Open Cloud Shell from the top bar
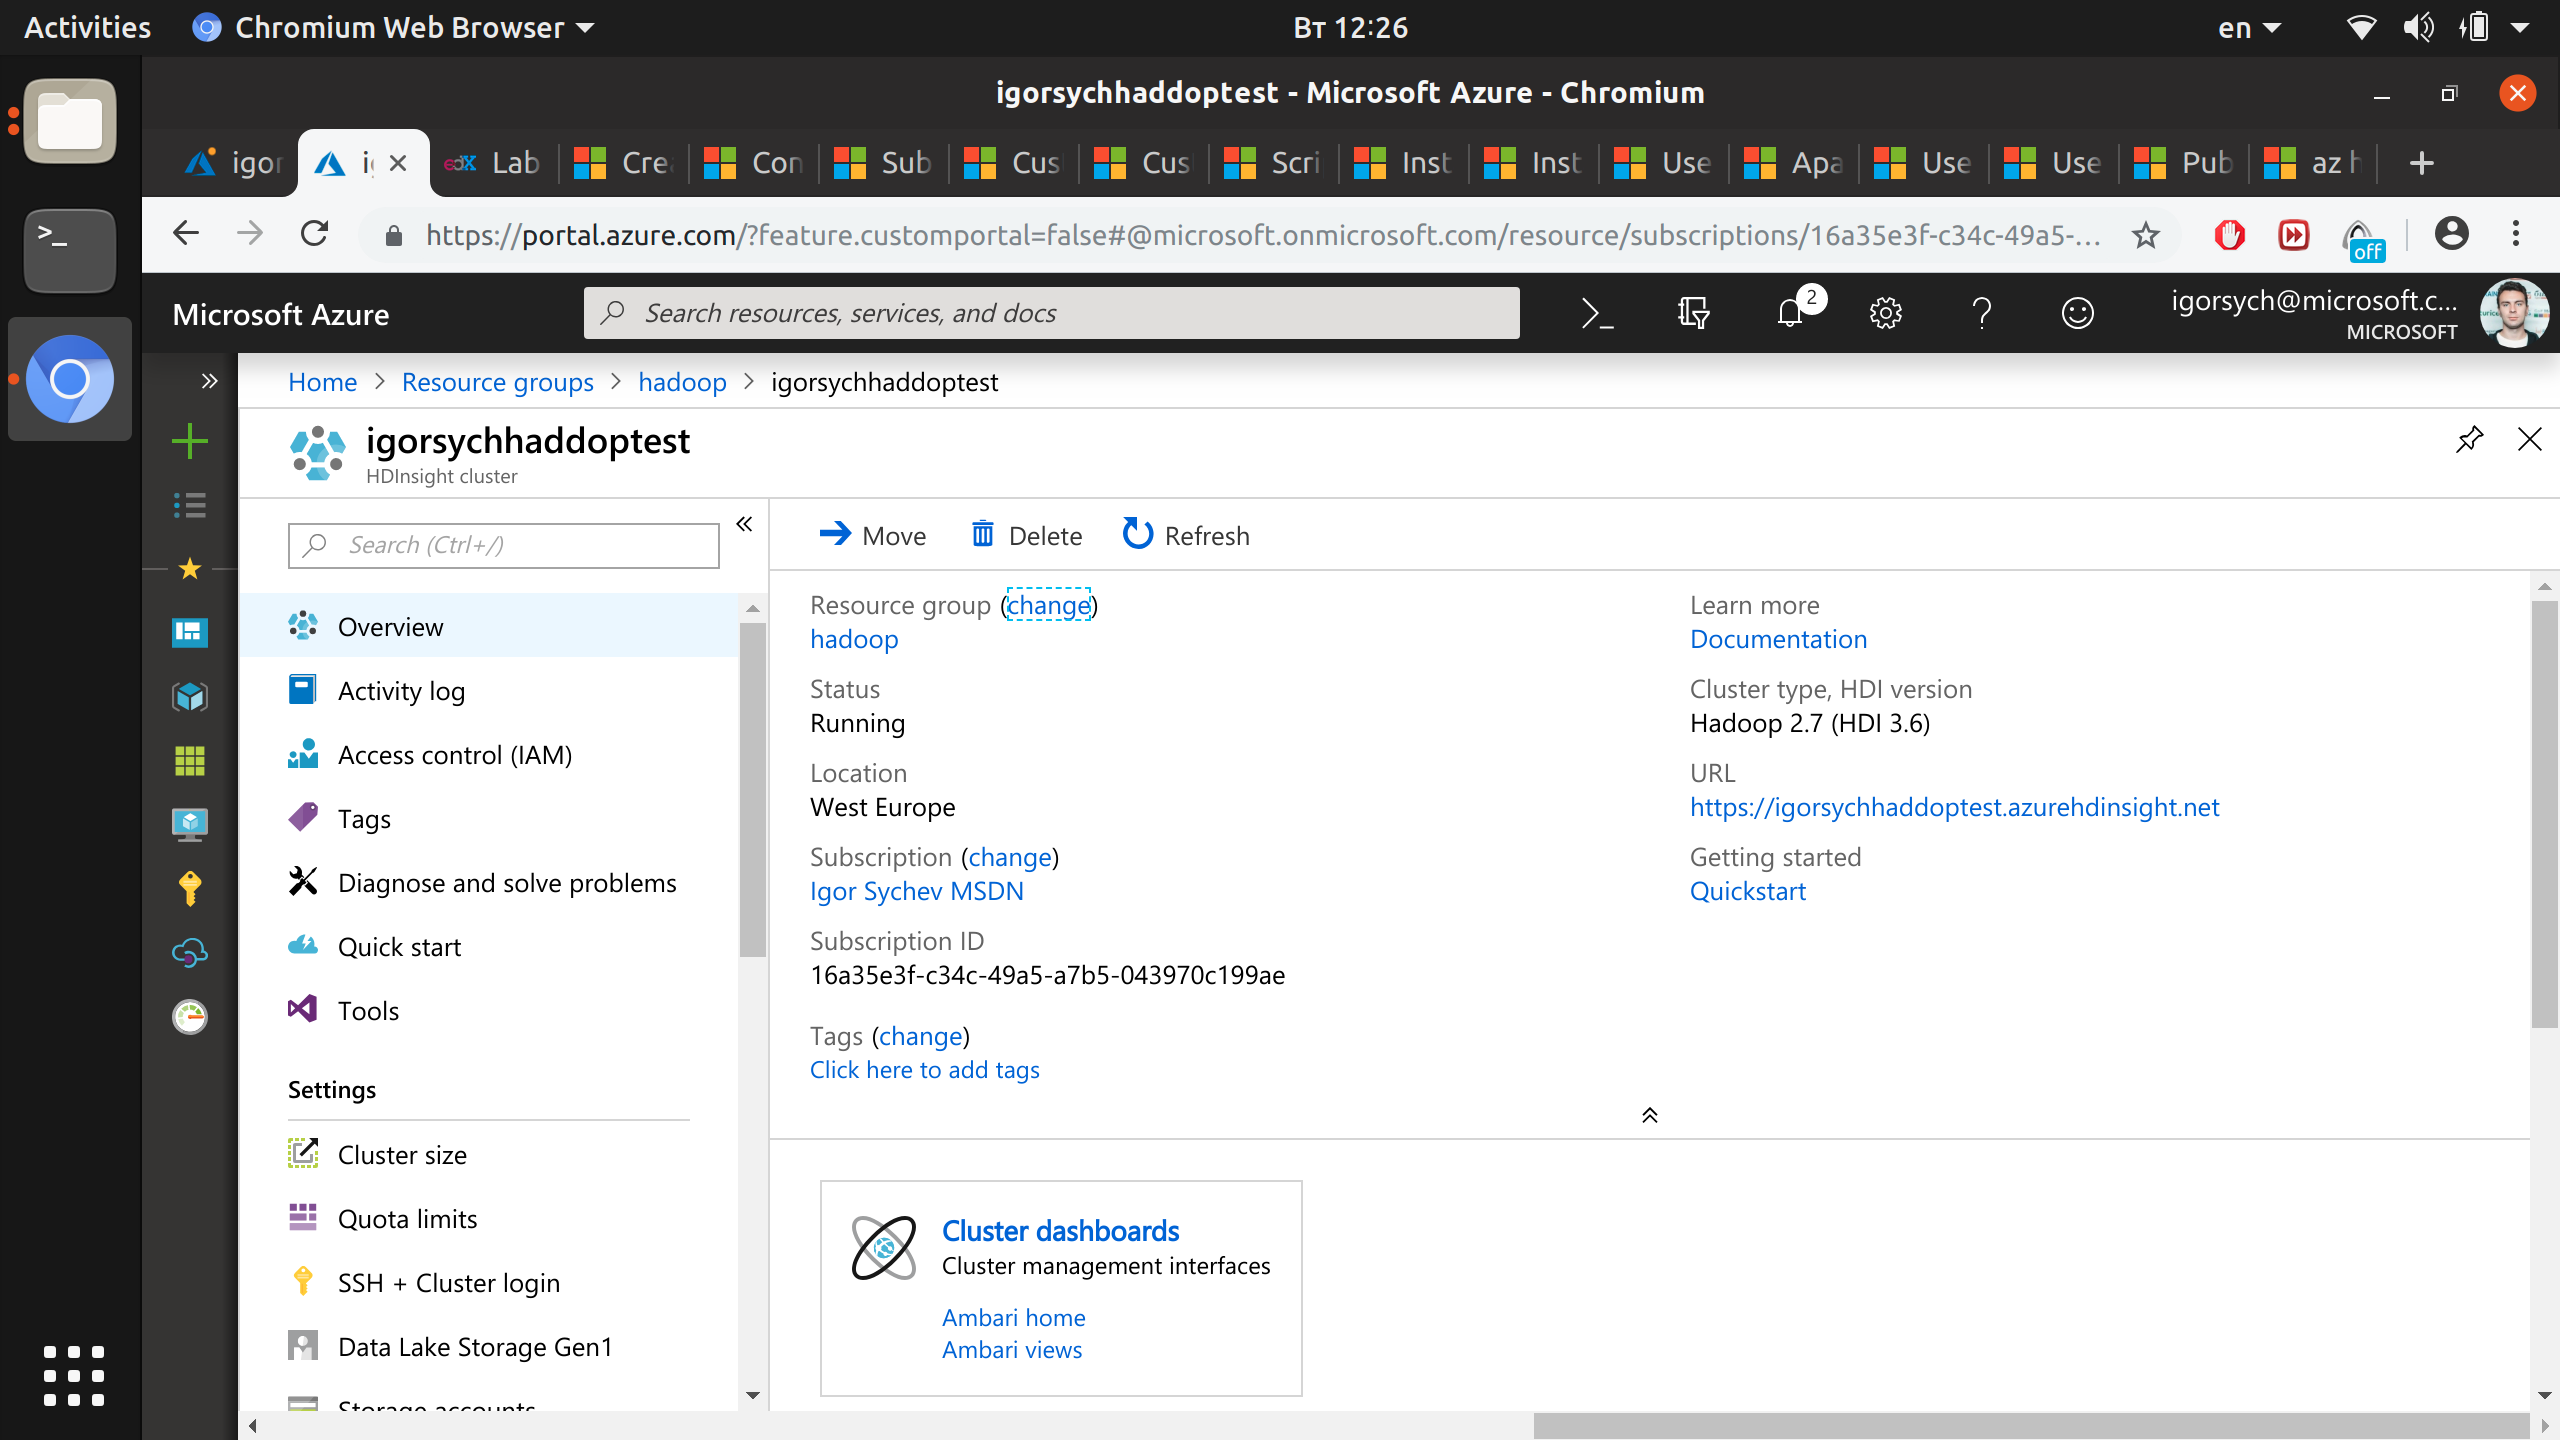This screenshot has height=1440, width=2560. 1597,312
